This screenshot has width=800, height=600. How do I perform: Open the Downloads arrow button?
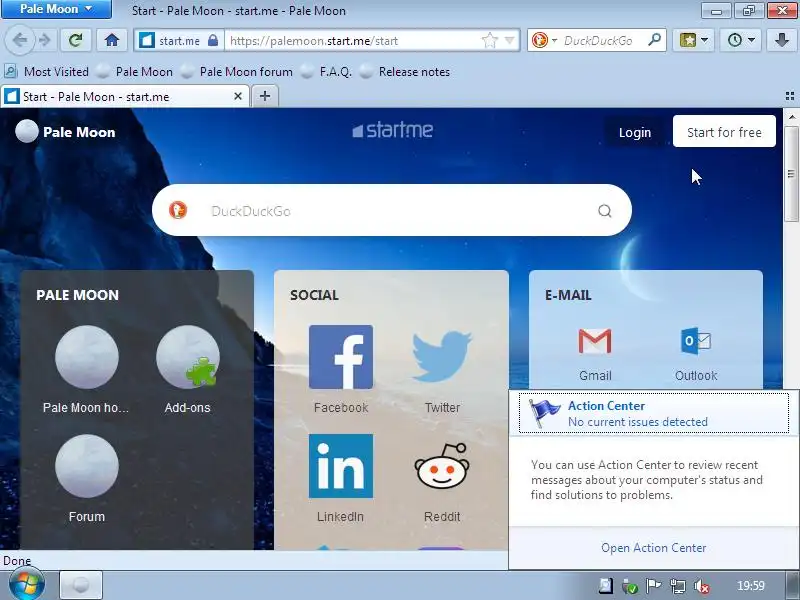[x=781, y=40]
